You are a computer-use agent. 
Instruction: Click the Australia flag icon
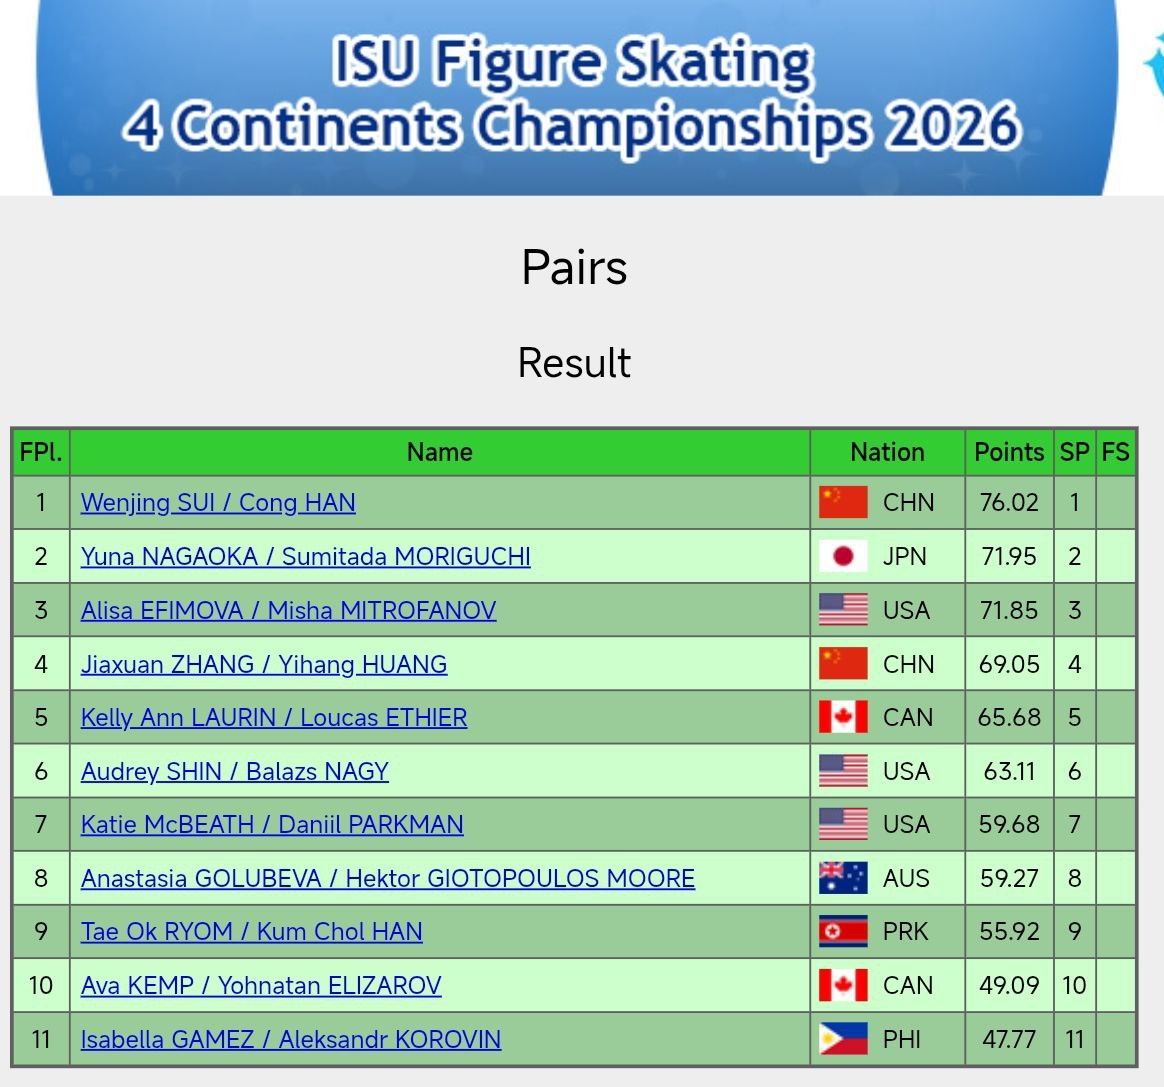point(843,878)
